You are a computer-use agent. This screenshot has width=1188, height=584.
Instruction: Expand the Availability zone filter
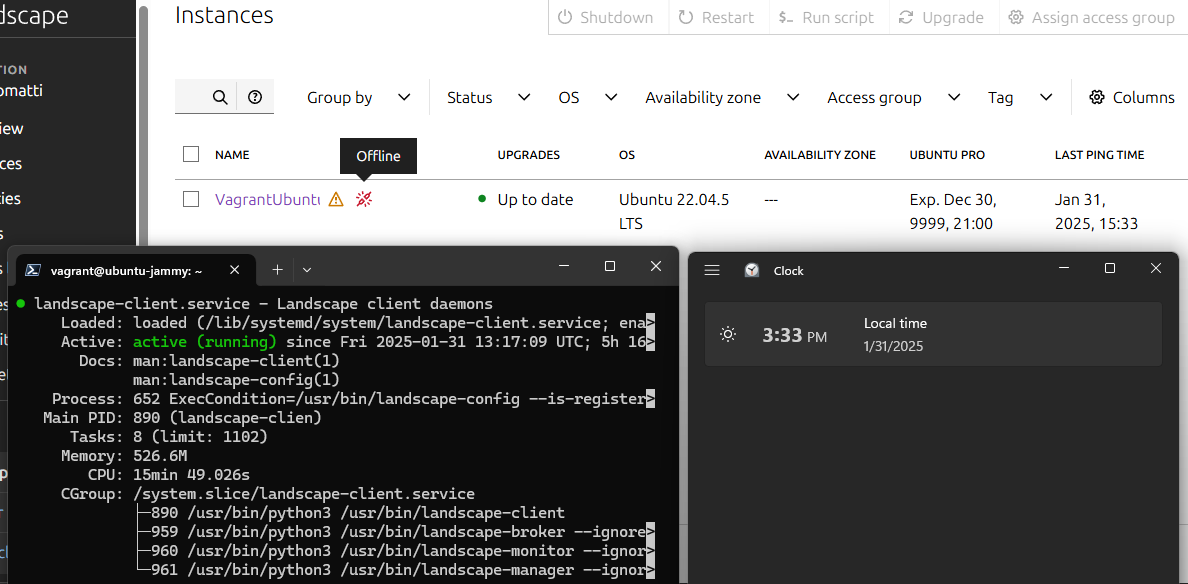point(722,97)
